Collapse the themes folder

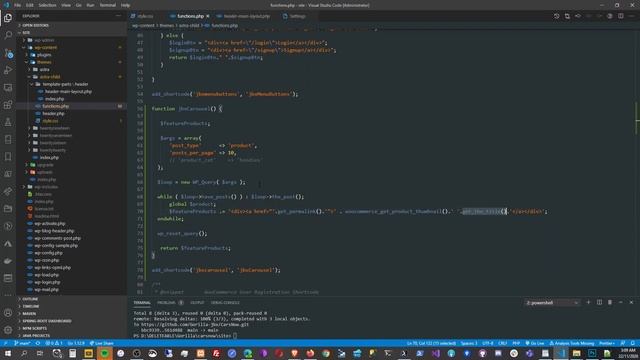[44, 62]
